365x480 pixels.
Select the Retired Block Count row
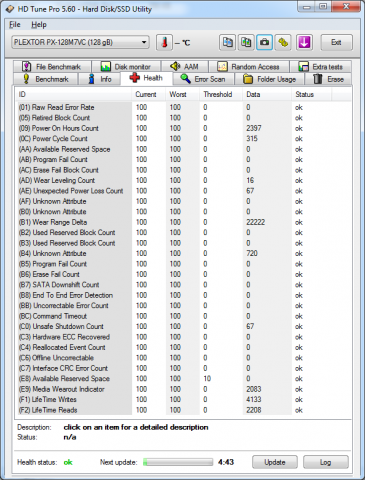coord(183,118)
